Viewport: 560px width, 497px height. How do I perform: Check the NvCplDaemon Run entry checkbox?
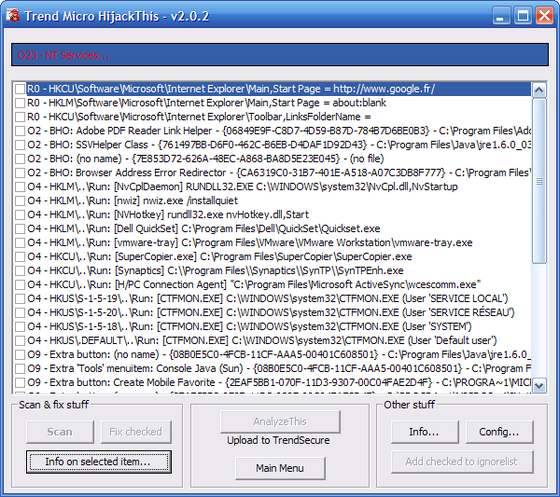click(20, 187)
